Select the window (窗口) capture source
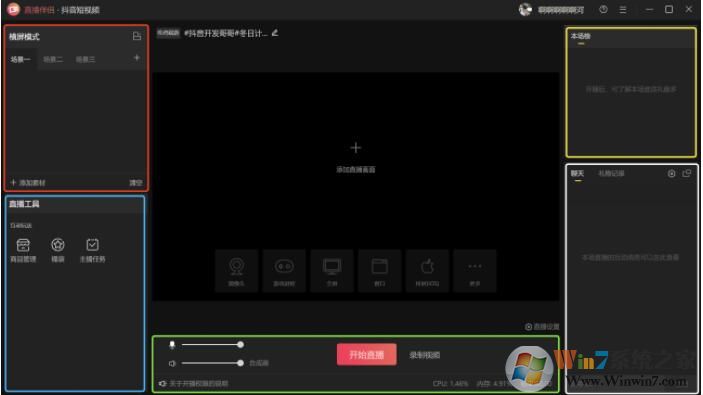The height and width of the screenshot is (395, 703). click(x=380, y=271)
